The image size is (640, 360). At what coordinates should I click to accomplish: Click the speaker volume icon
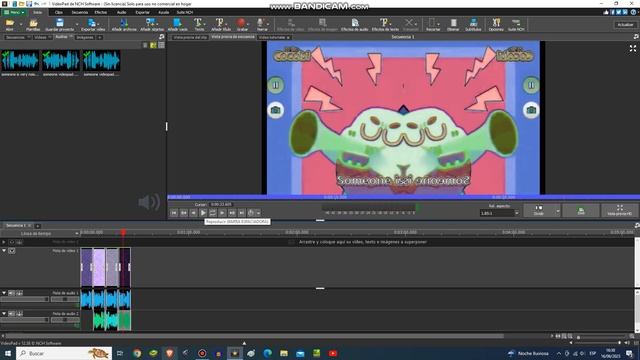click(x=149, y=202)
